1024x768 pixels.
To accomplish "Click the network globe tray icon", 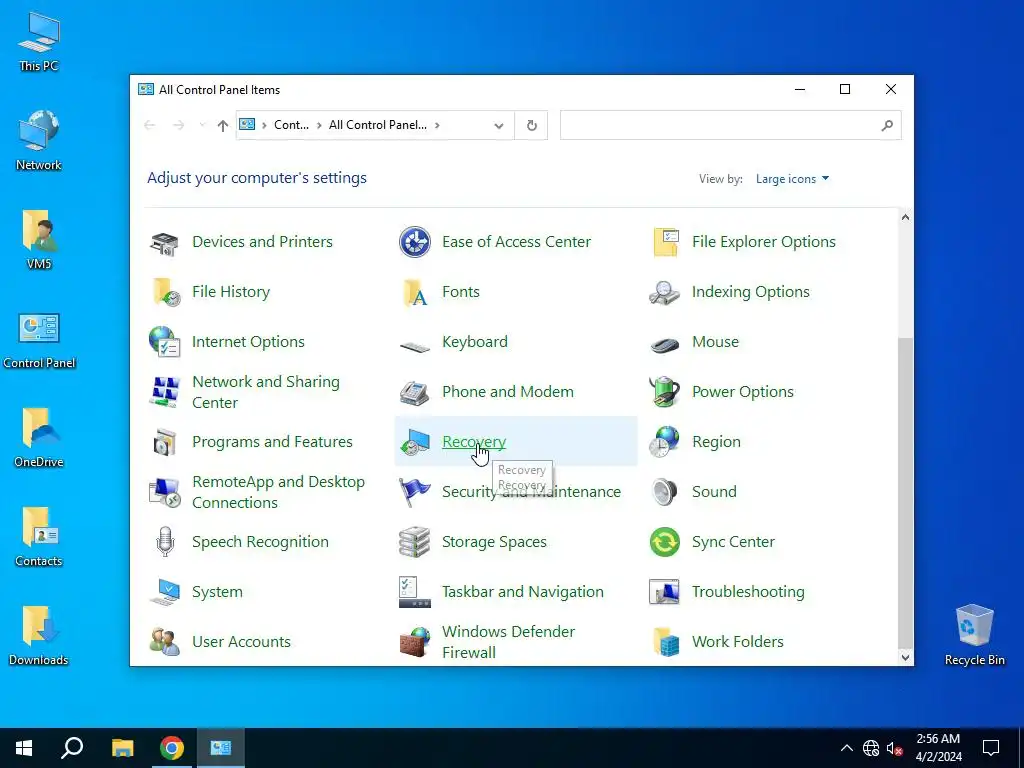I will pos(871,748).
